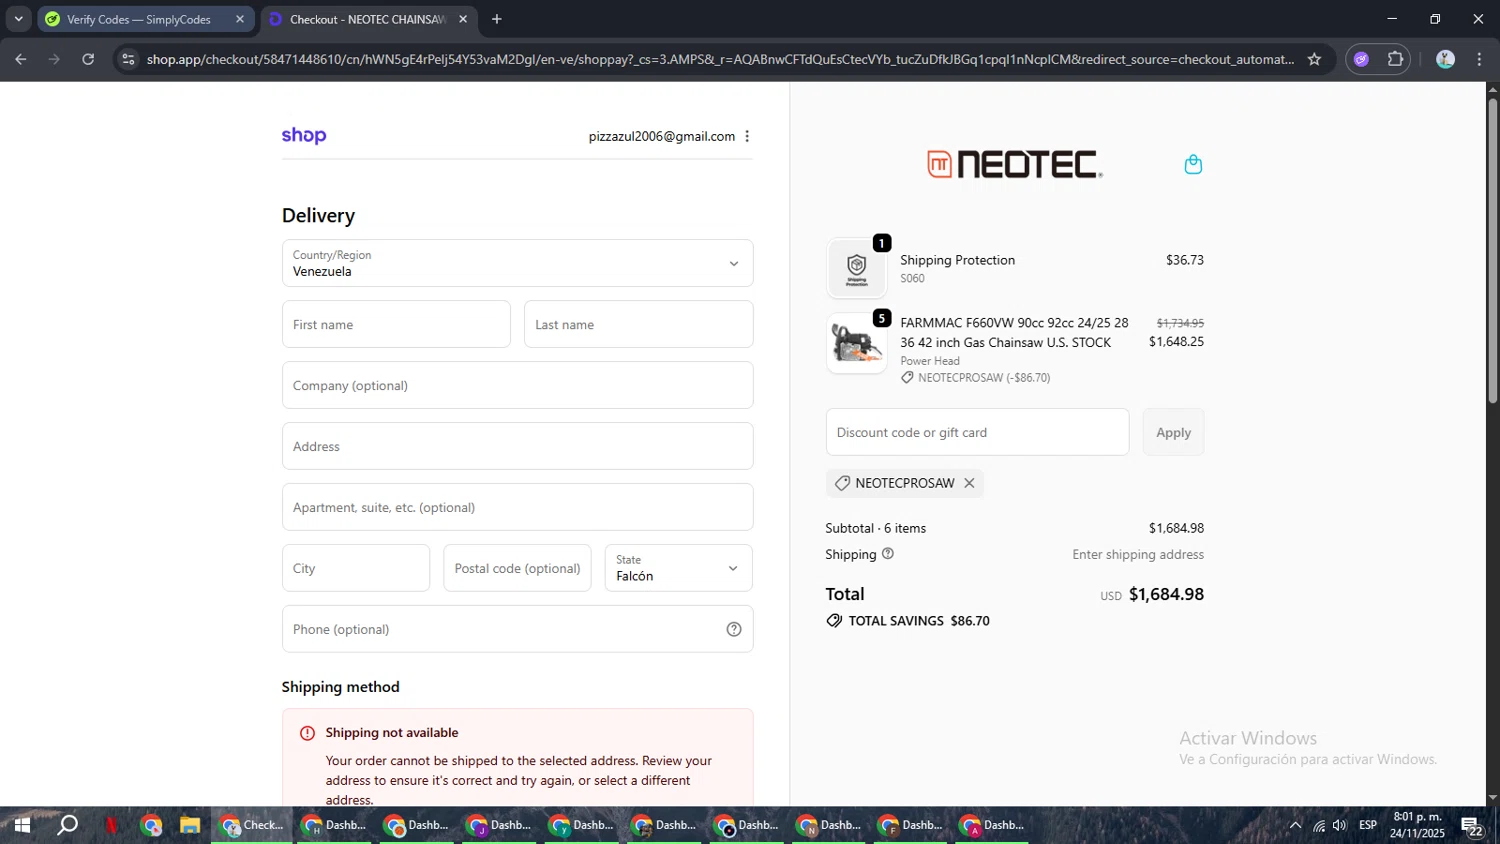Open account options menu beside the email
This screenshot has height=844, width=1500.
tap(747, 136)
